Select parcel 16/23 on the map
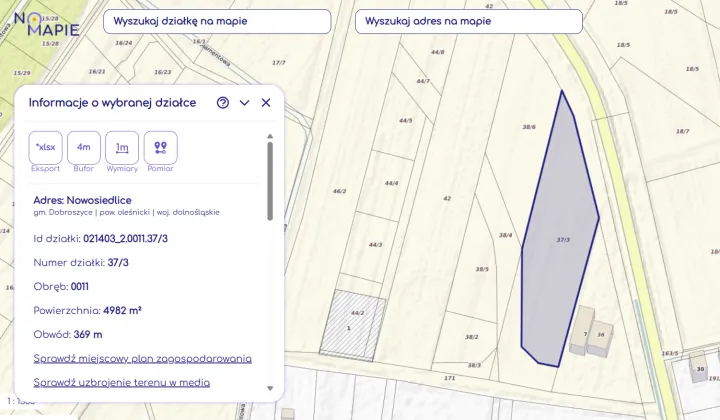This screenshot has width=720, height=420. click(163, 72)
